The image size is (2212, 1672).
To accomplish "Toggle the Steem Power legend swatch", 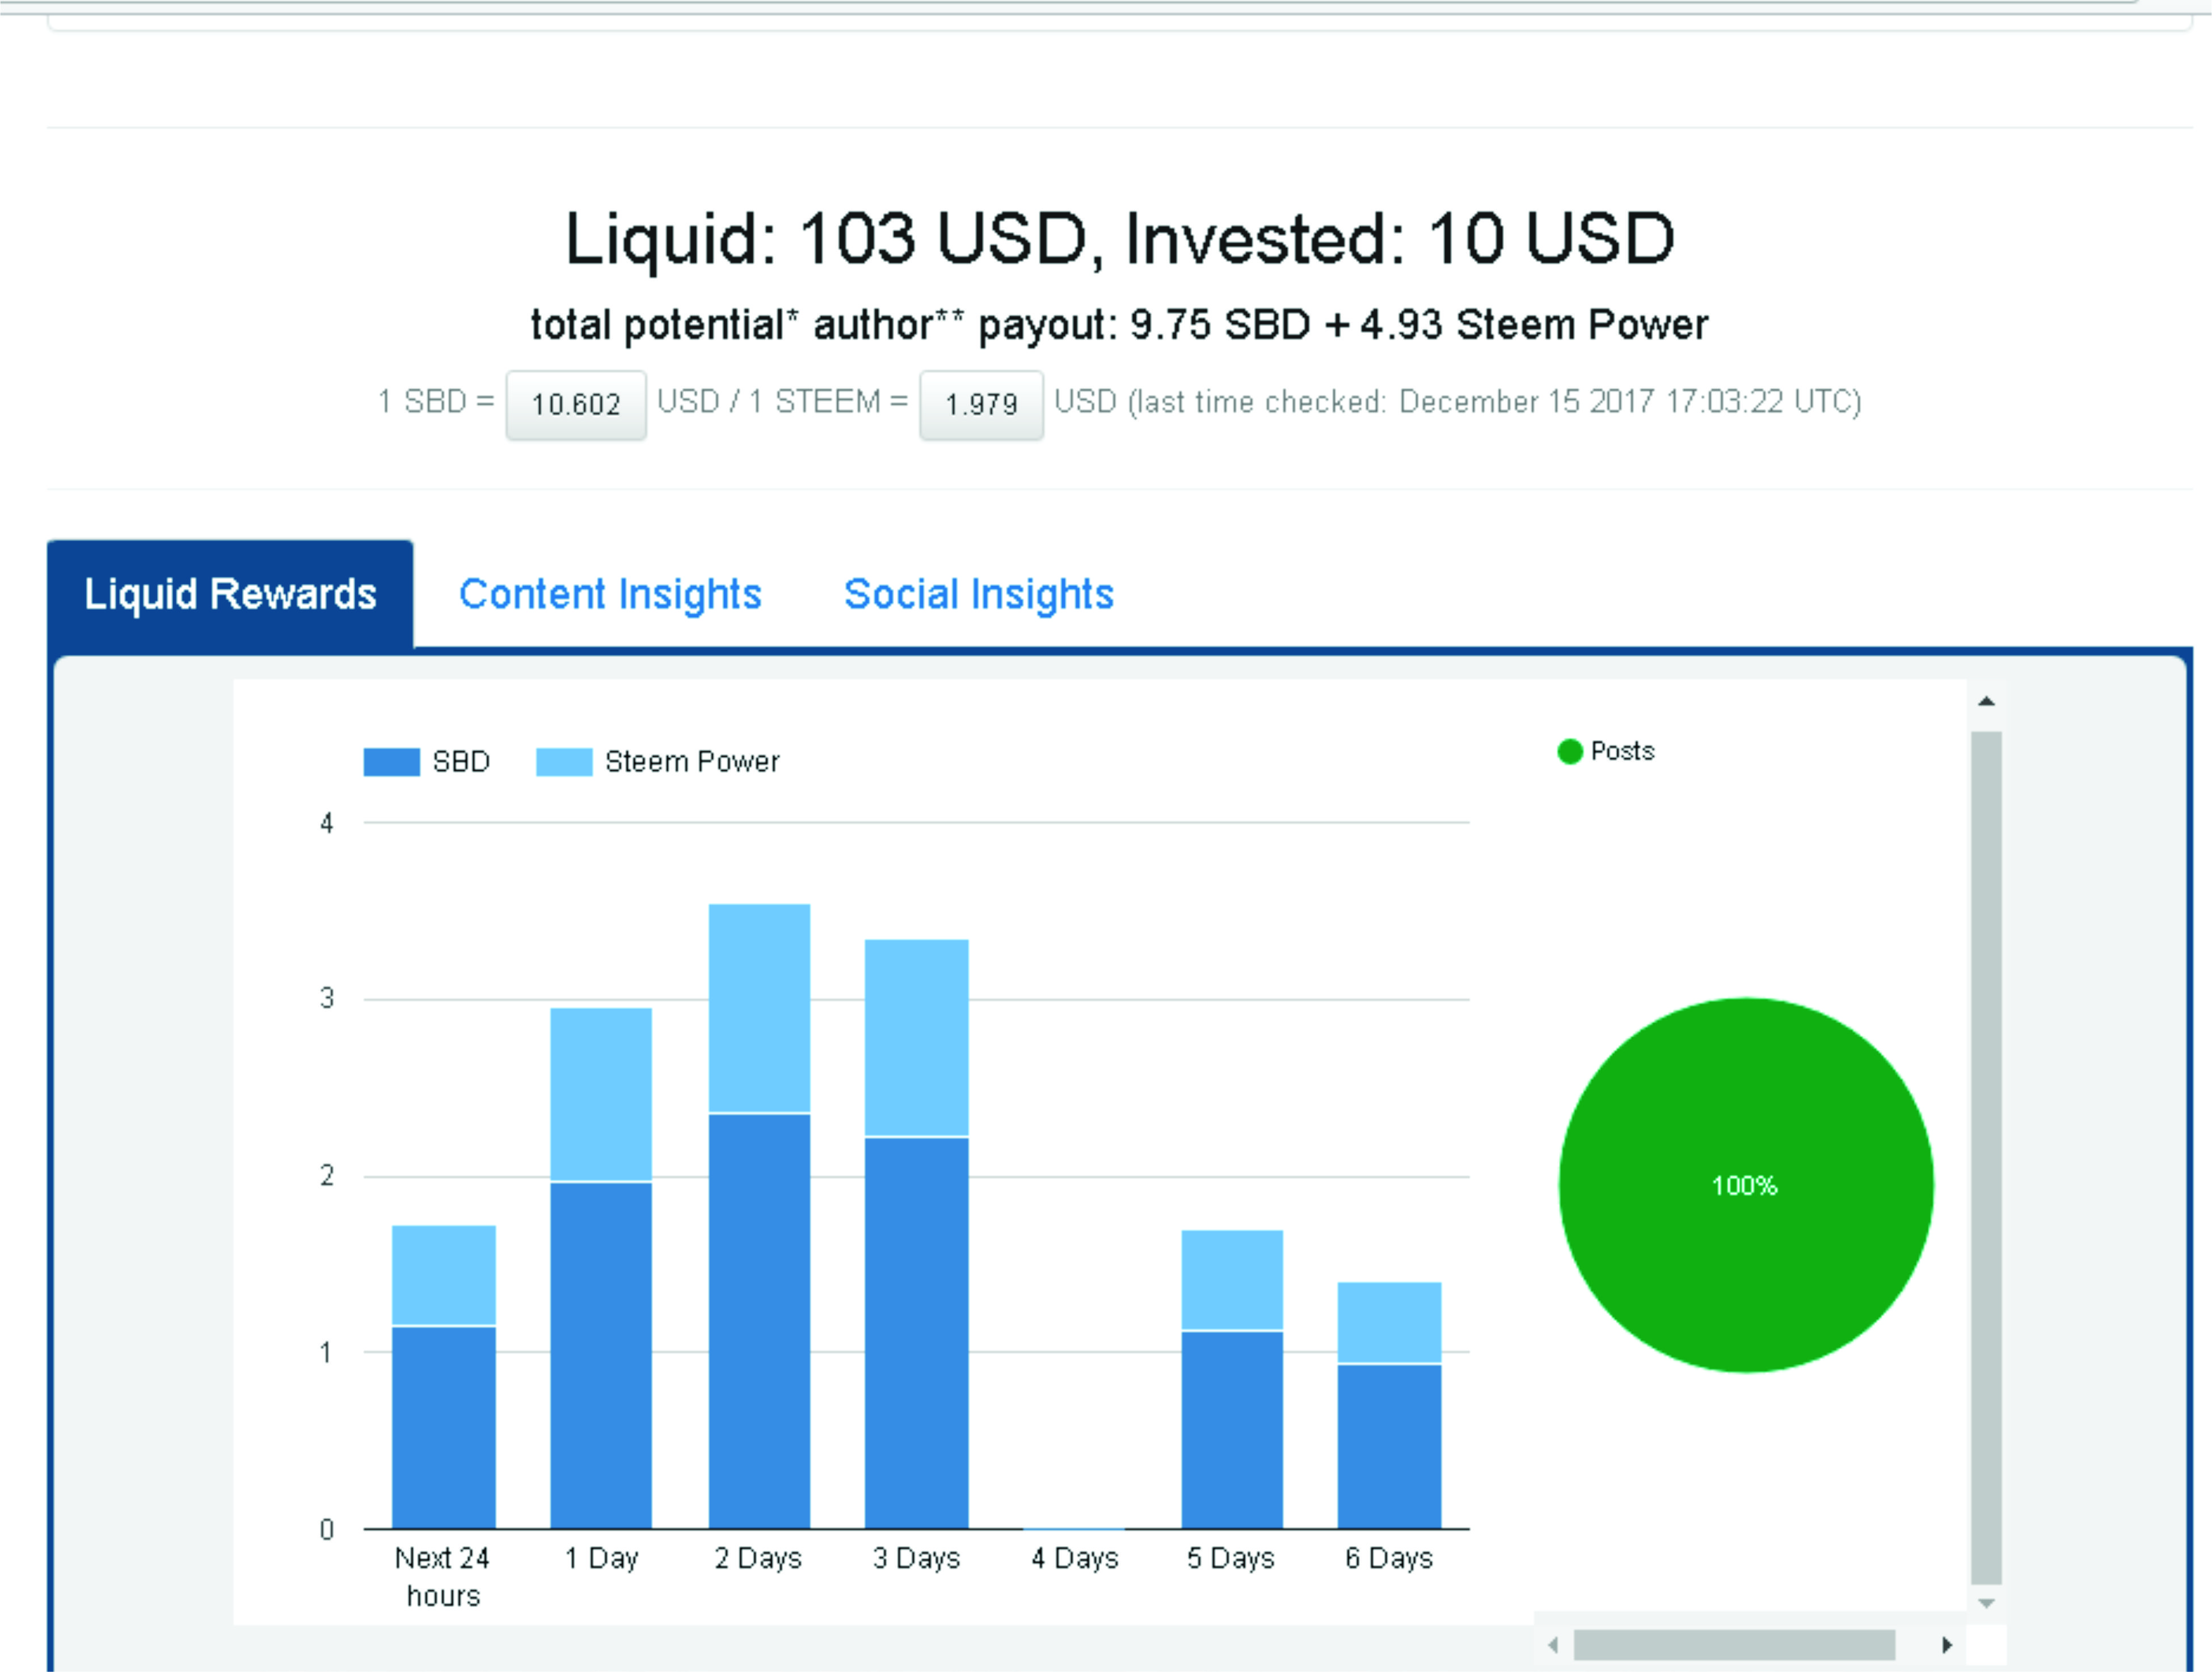I will point(564,762).
